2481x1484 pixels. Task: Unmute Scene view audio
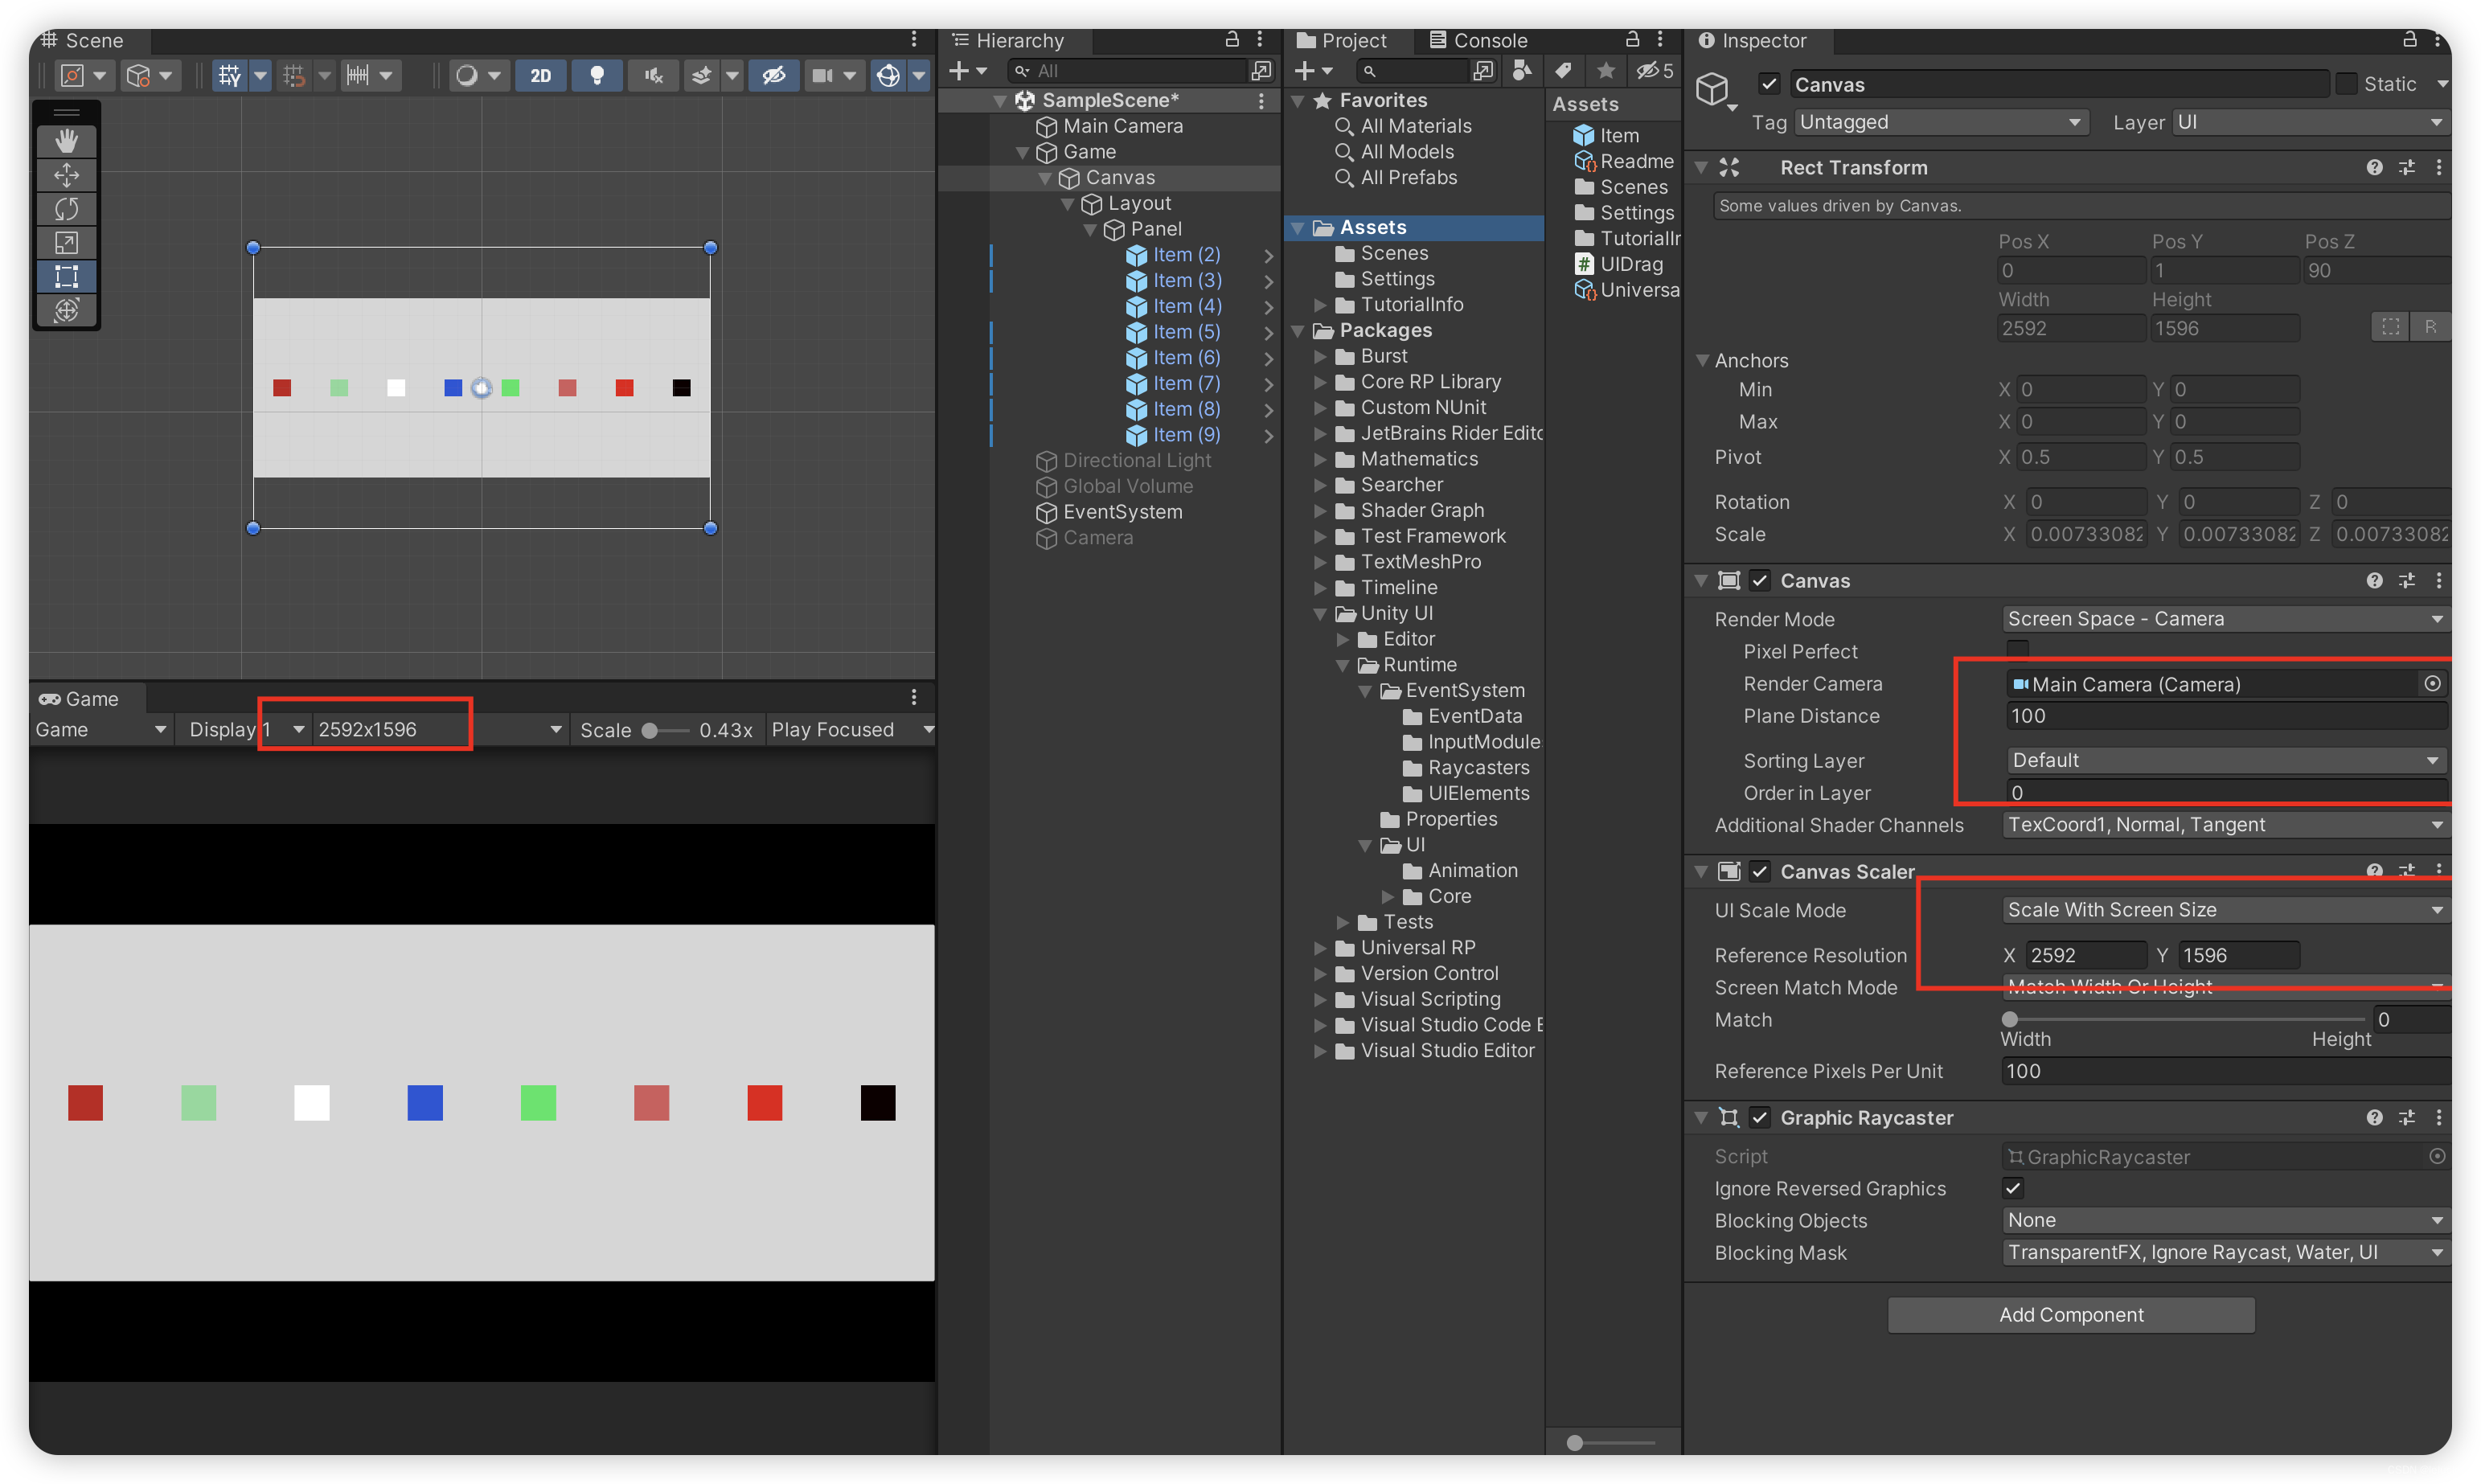[652, 75]
